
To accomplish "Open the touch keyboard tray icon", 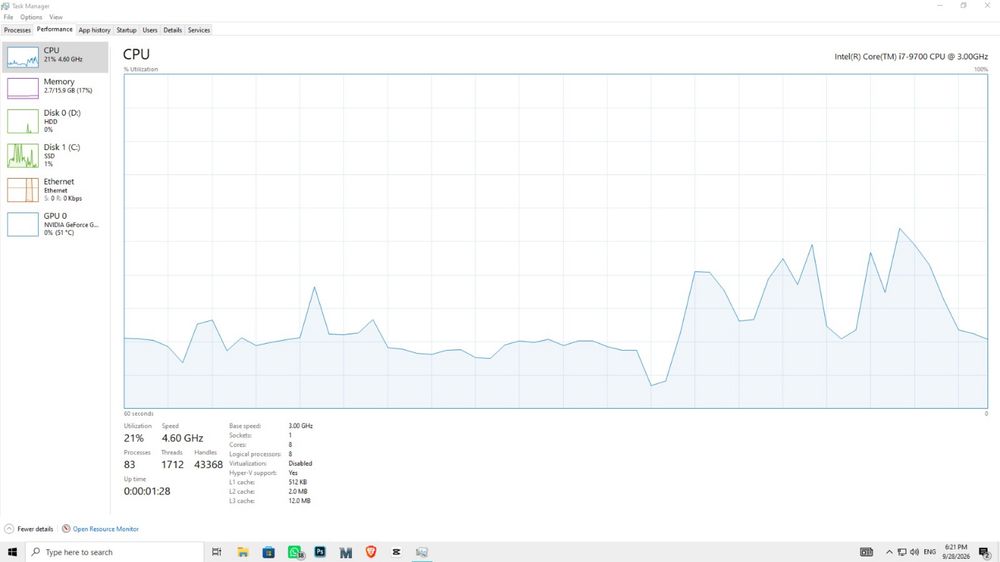I will (866, 552).
